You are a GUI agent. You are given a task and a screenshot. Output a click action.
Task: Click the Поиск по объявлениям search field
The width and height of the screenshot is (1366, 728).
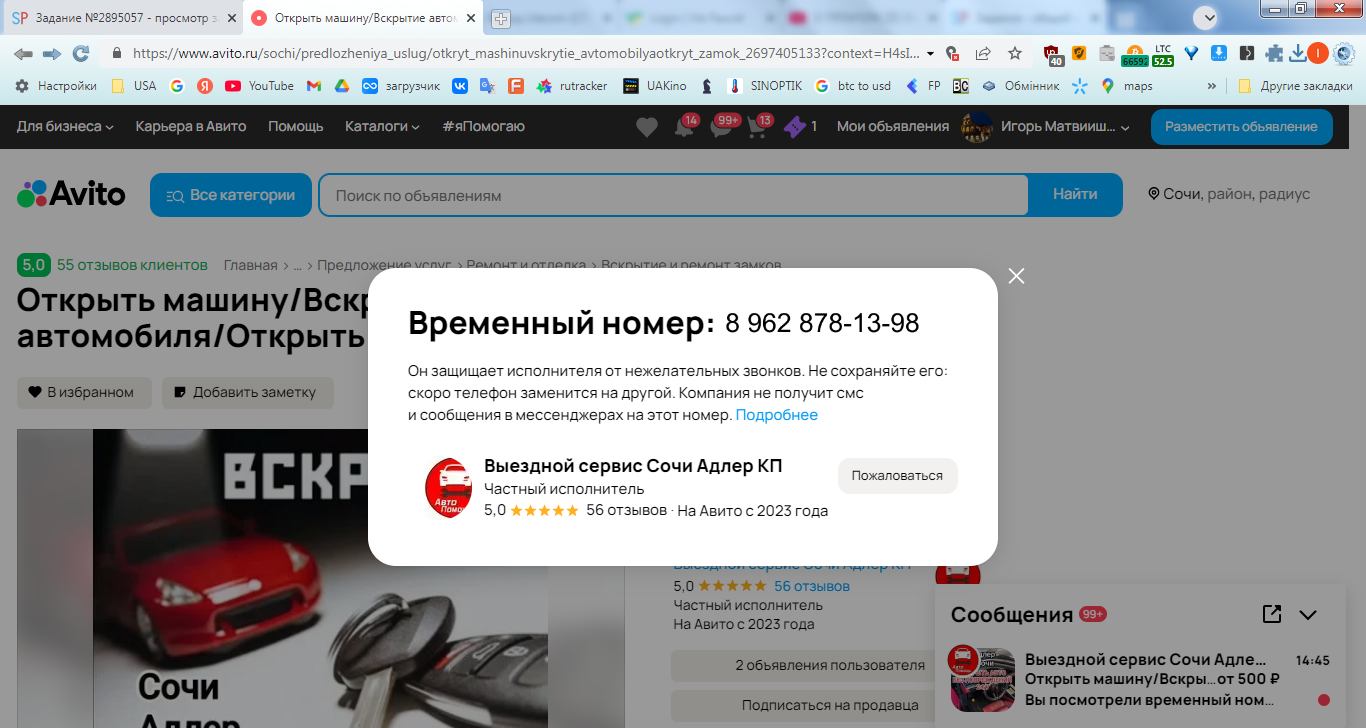(x=673, y=195)
